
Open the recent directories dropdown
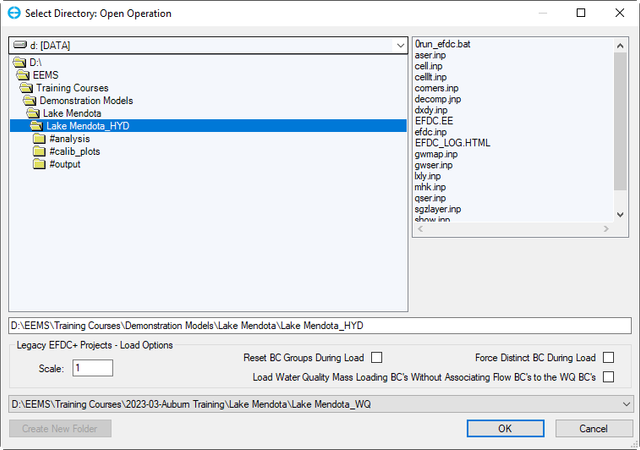(x=626, y=404)
